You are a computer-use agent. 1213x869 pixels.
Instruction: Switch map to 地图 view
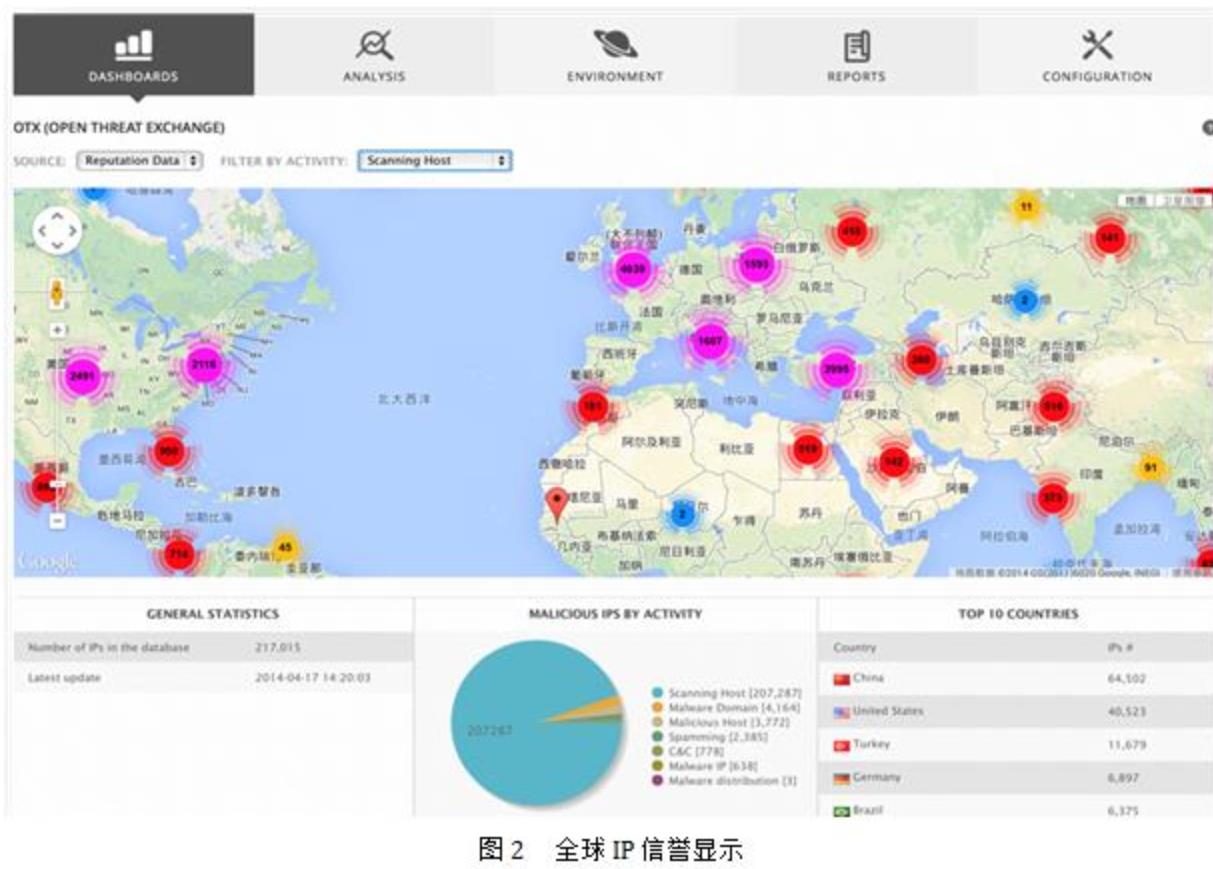[x=1135, y=201]
